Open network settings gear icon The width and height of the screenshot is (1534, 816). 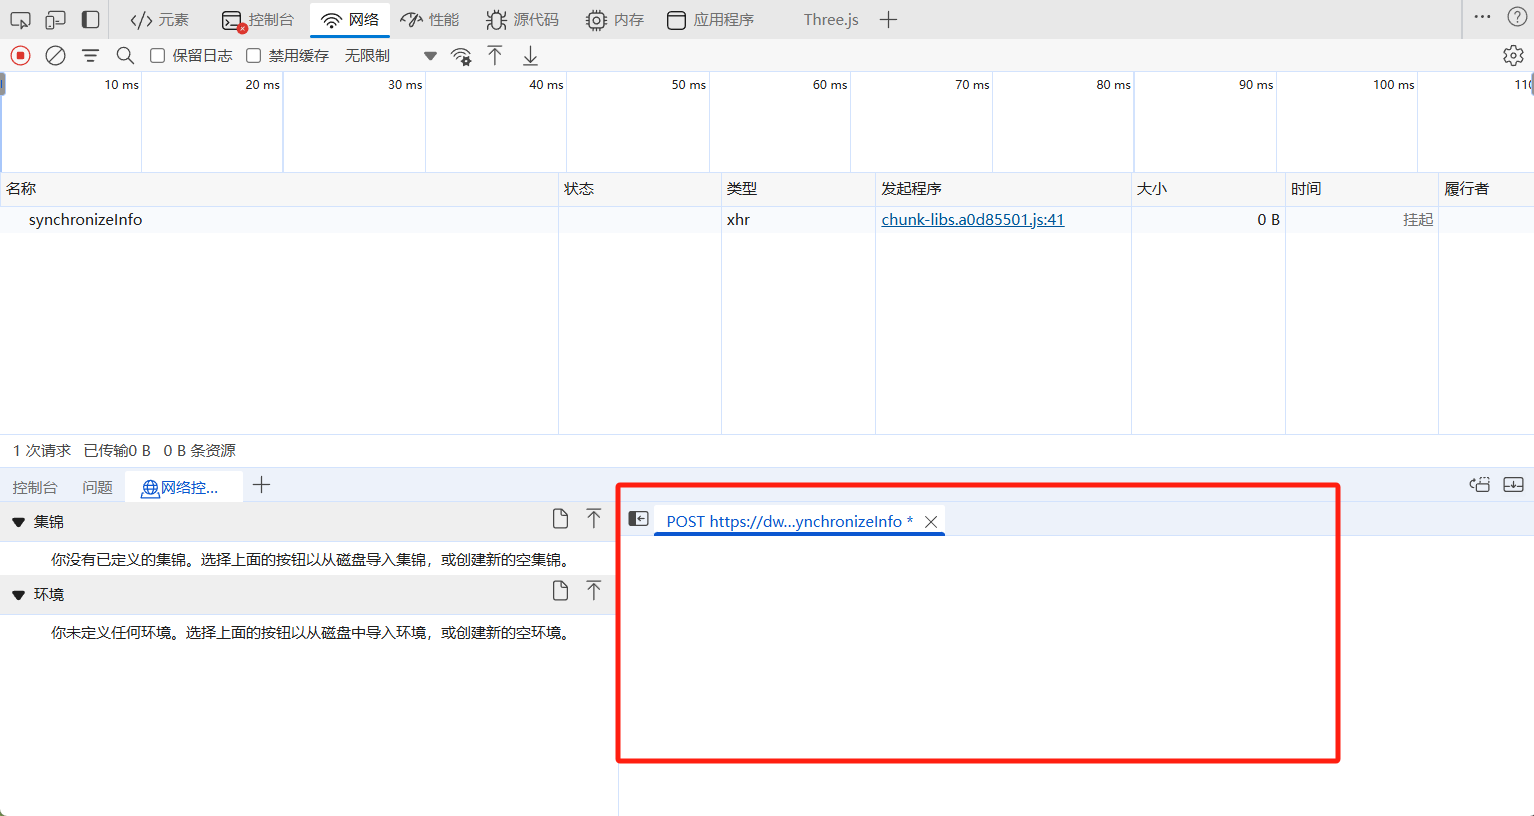1513,56
